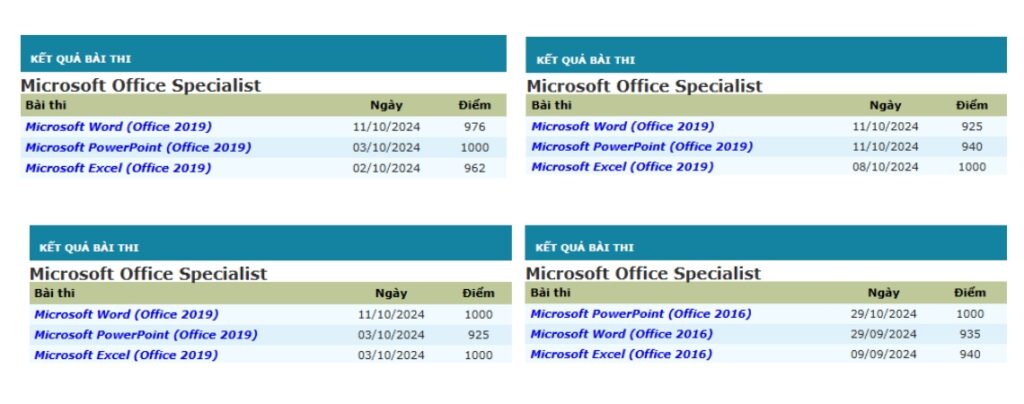1024x404 pixels.
Task: Click the date 09/09/2024
Action: point(884,354)
